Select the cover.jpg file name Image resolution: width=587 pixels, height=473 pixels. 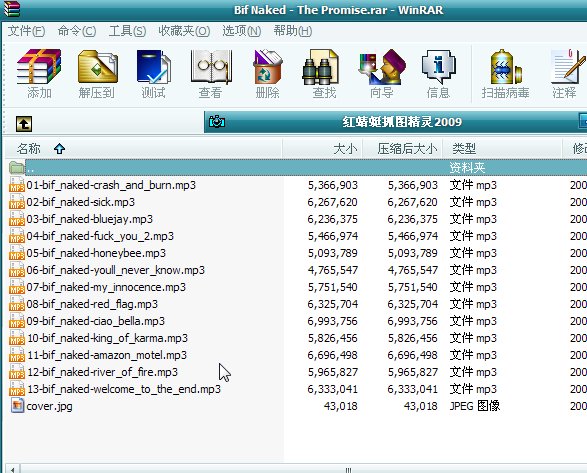[49, 406]
